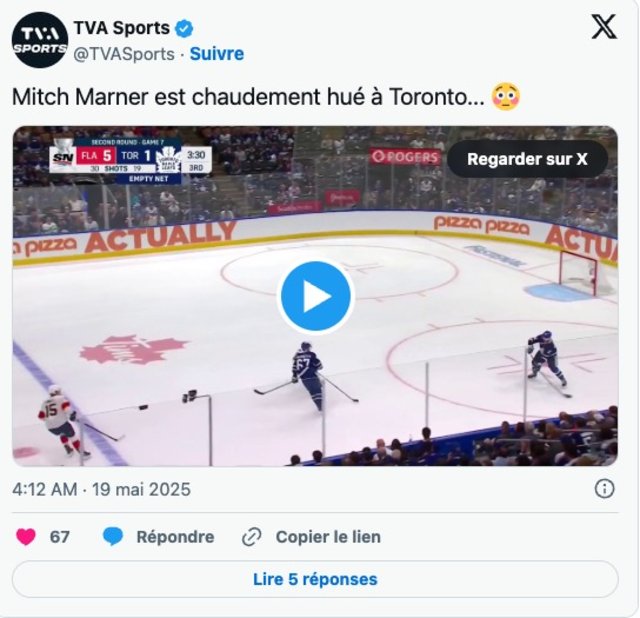Play the embedded hockey video
This screenshot has height=618, width=640.
316,296
